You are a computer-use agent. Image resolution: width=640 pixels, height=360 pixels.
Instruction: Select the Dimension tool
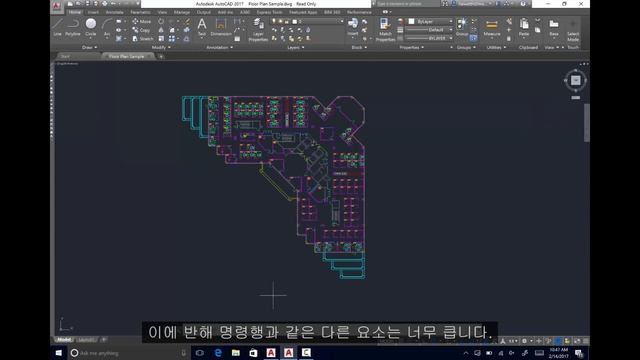click(221, 27)
